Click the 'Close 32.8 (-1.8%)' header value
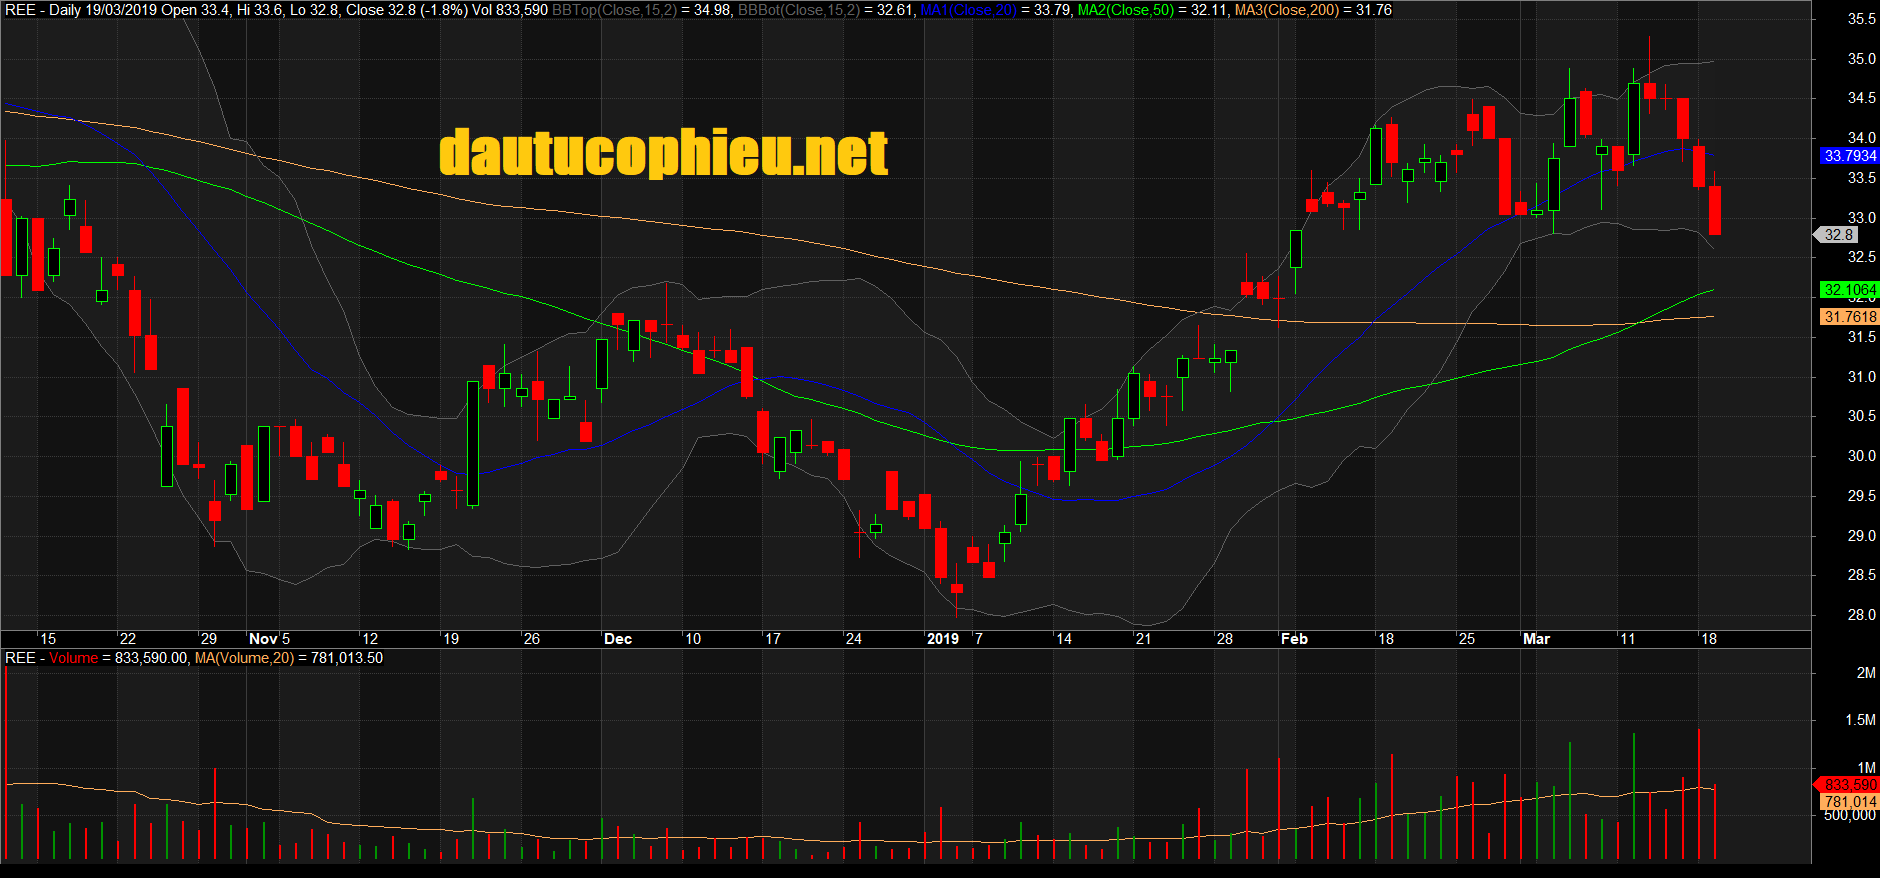The height and width of the screenshot is (878, 1880). click(x=406, y=10)
